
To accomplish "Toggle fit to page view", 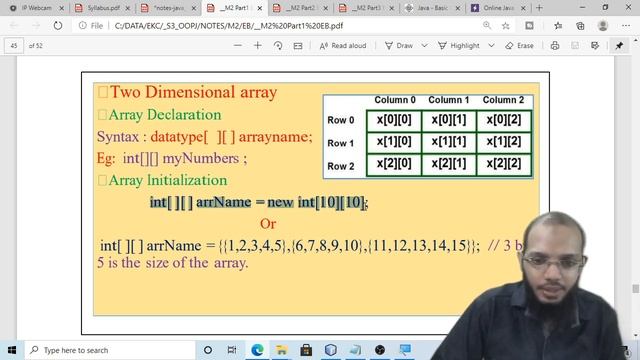I will point(298,46).
